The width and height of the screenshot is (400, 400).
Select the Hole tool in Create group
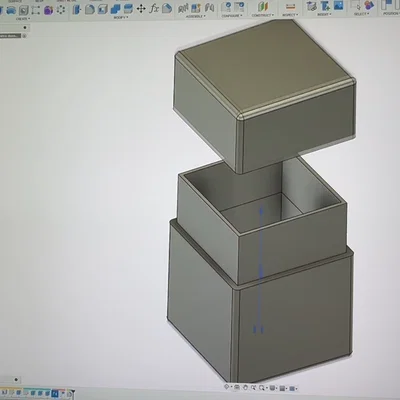[23, 10]
